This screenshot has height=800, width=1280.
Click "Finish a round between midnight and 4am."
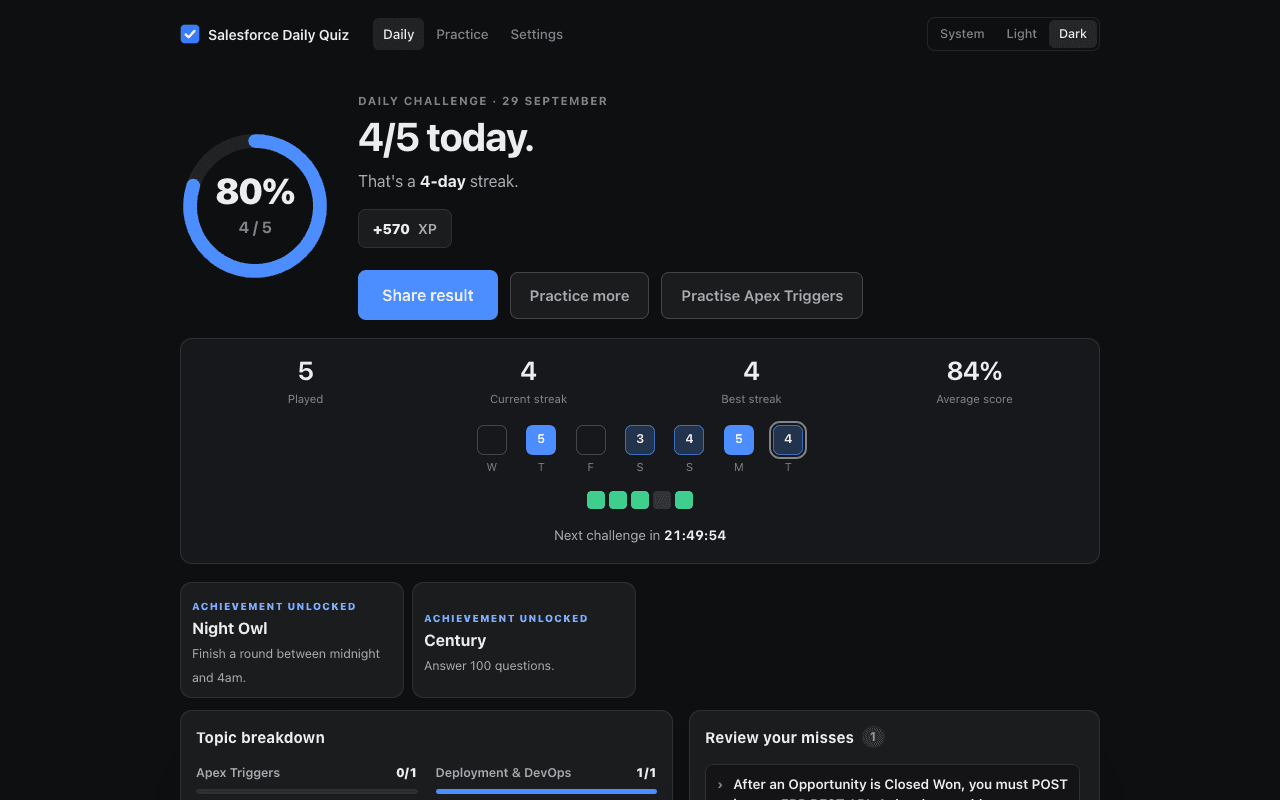[286, 665]
